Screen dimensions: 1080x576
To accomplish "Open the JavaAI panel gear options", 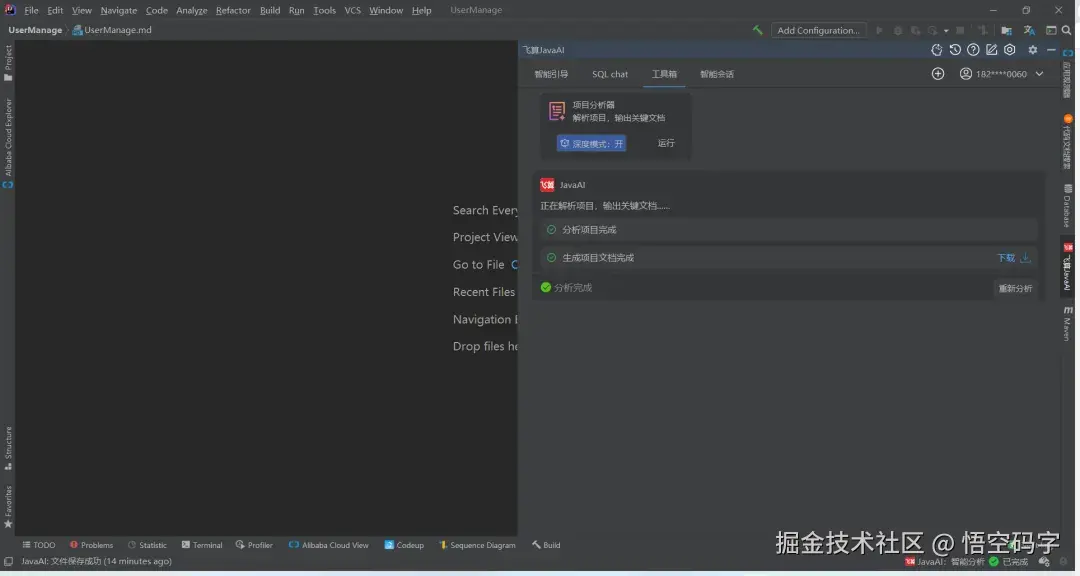I will pyautogui.click(x=1032, y=50).
